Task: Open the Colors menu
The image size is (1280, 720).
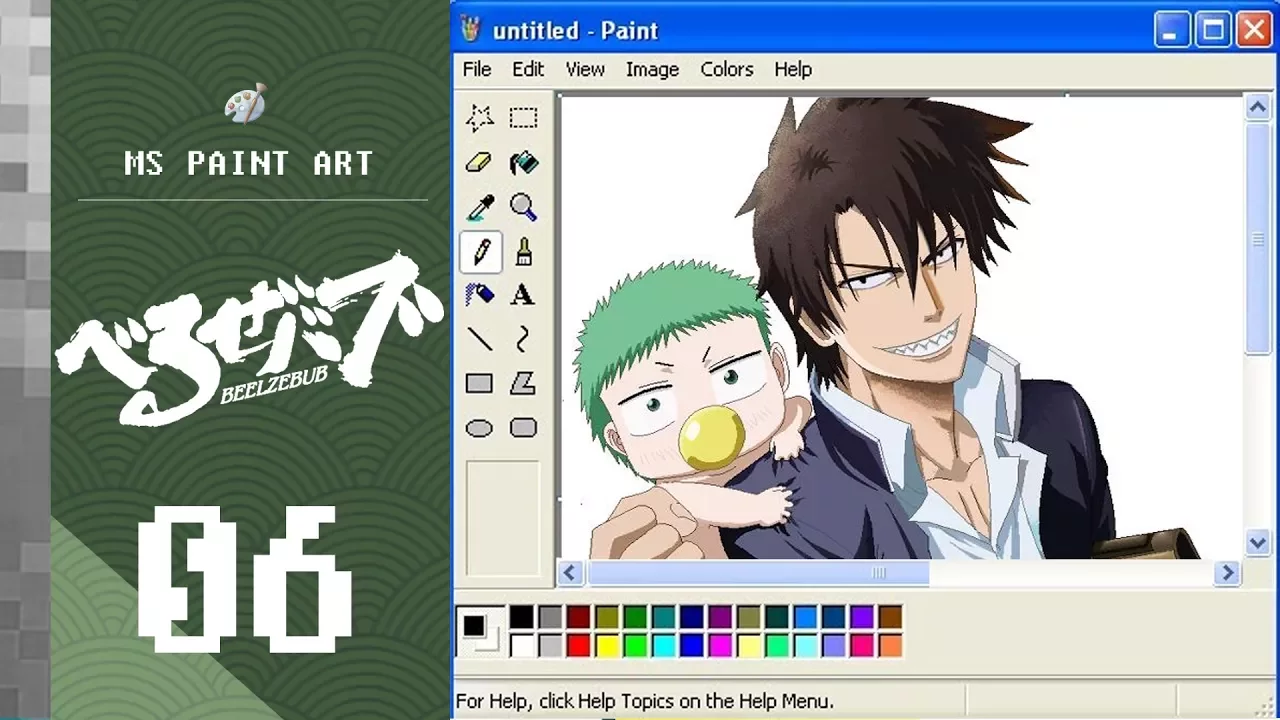Action: (727, 69)
